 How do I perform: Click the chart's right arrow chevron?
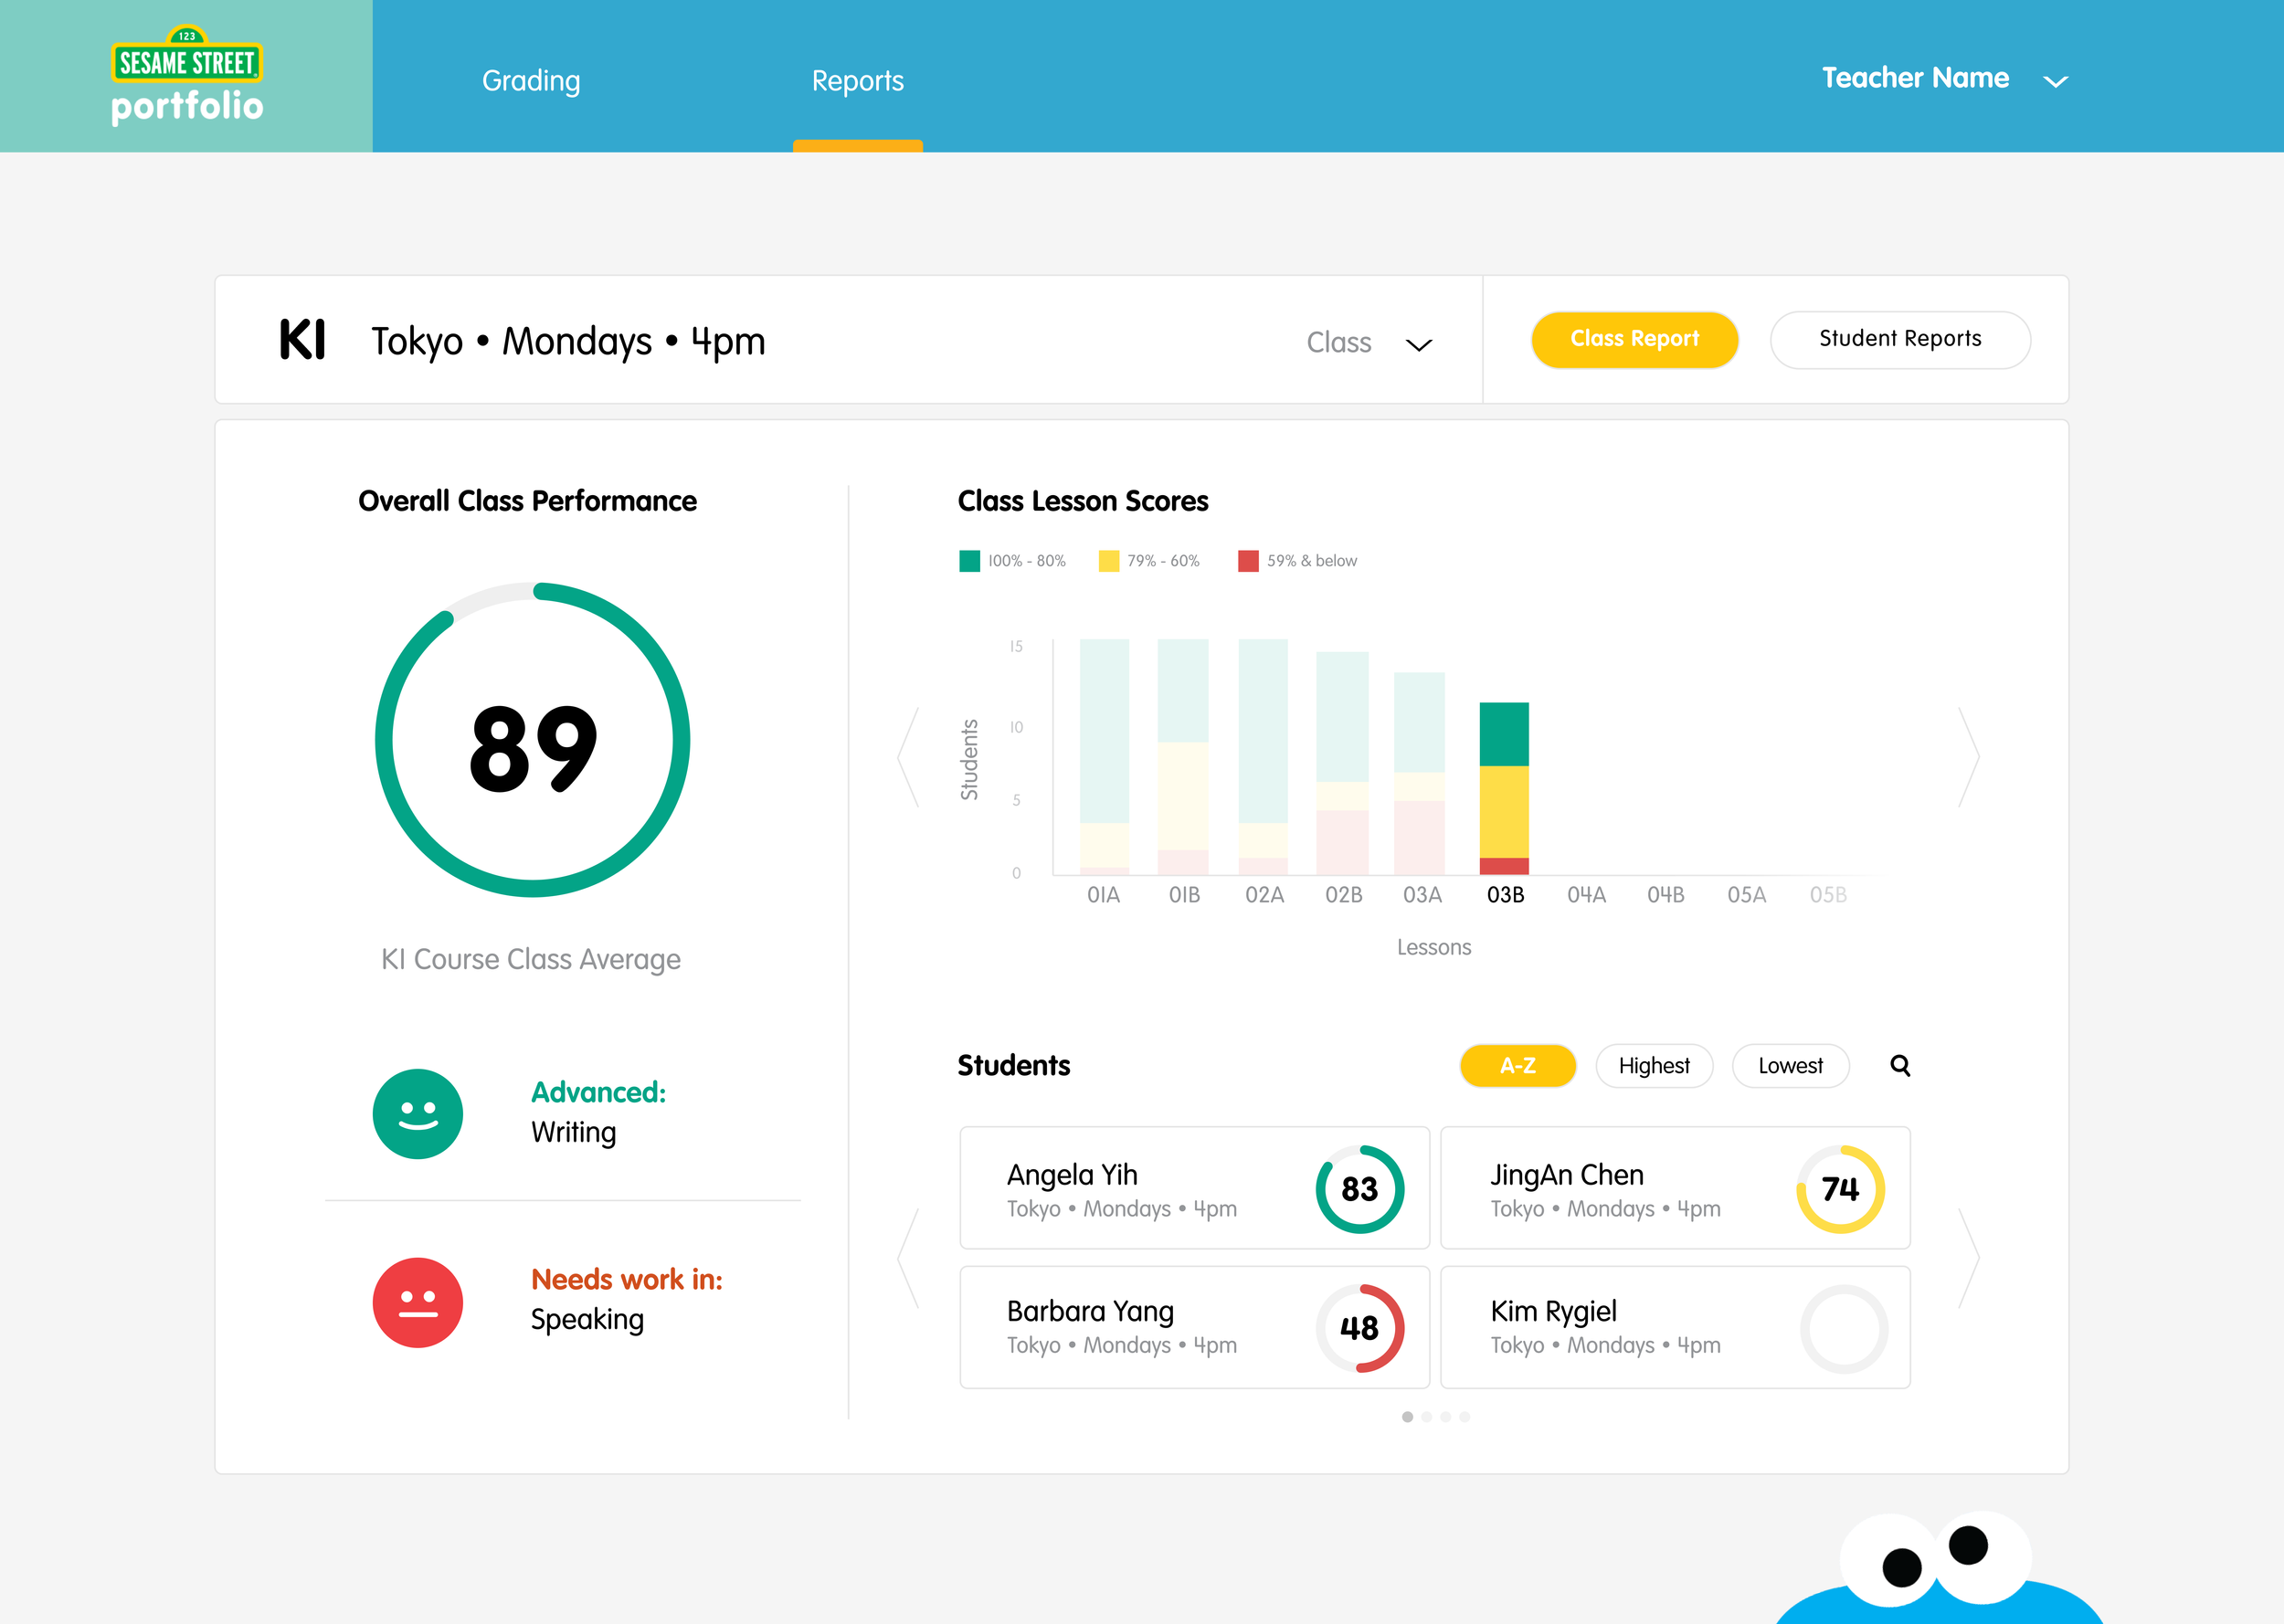(x=1968, y=757)
